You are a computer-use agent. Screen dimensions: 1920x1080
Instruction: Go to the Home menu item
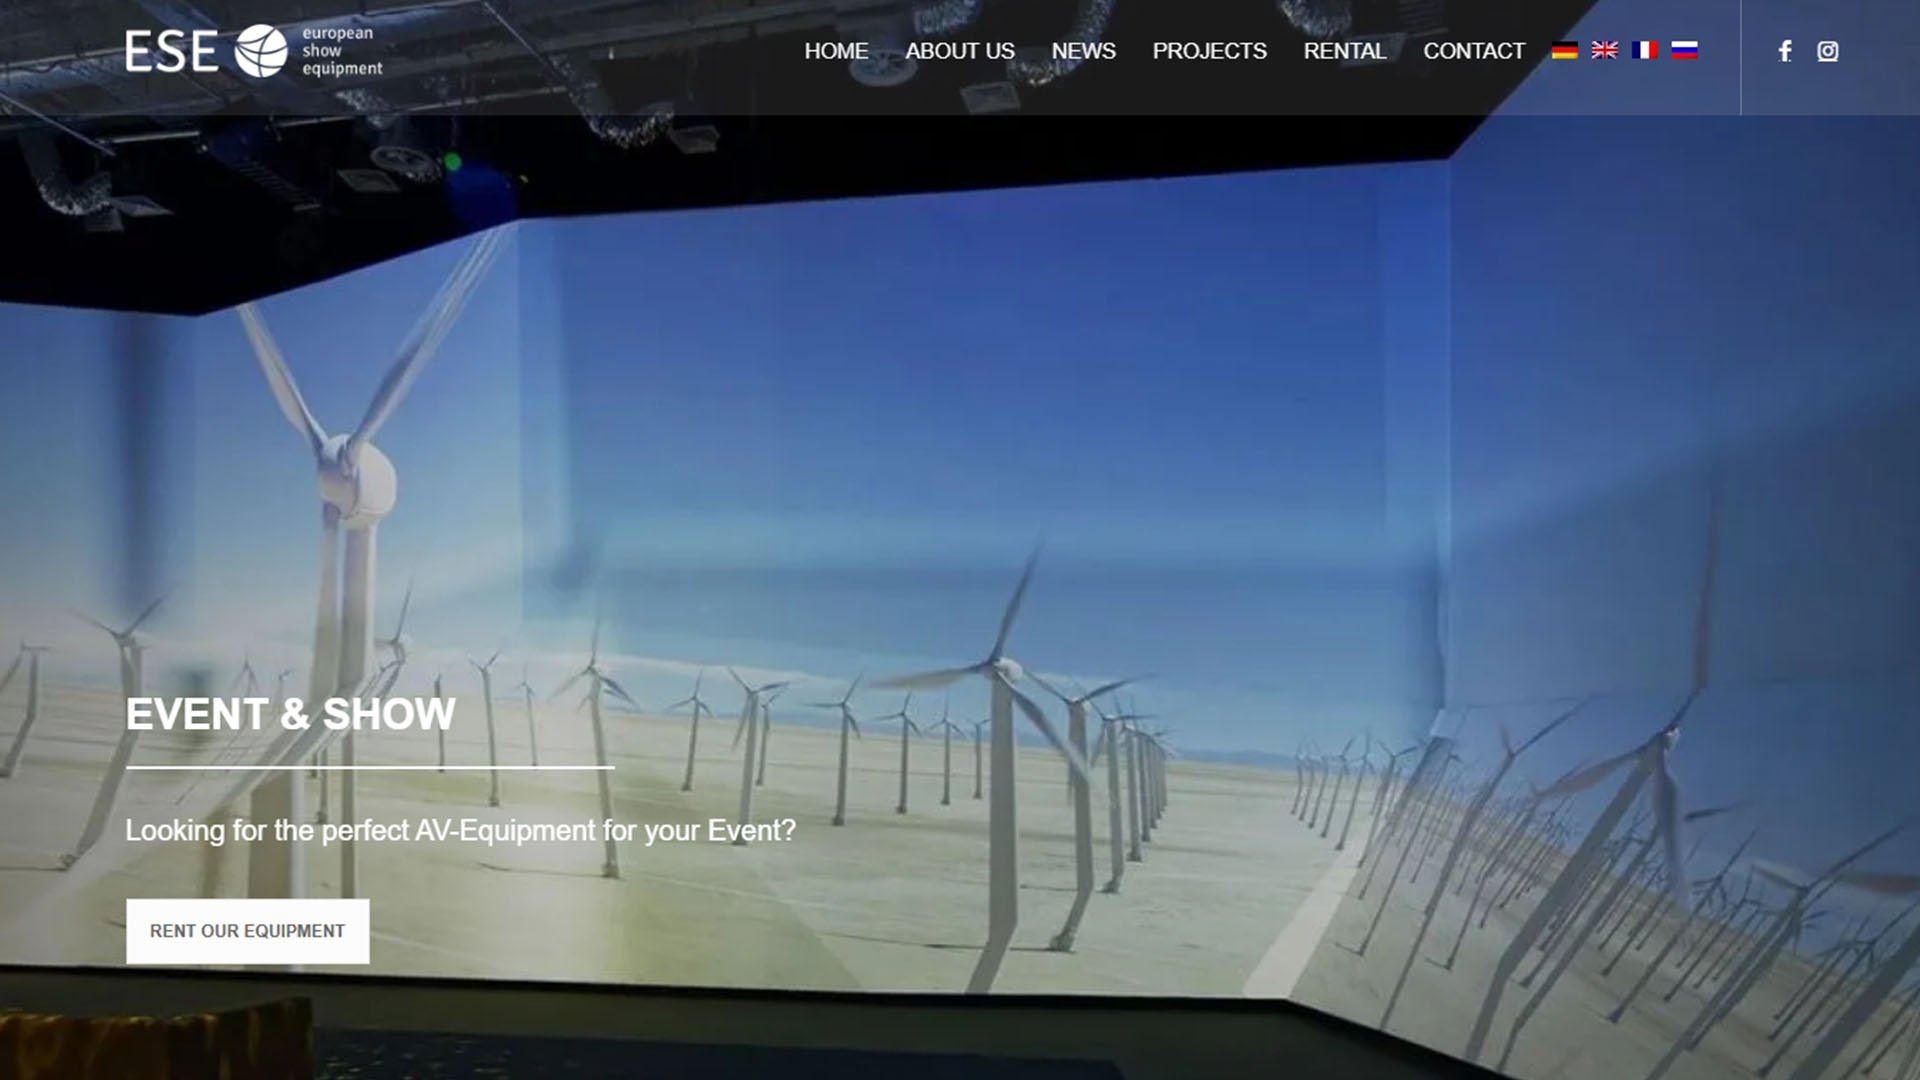coord(836,51)
